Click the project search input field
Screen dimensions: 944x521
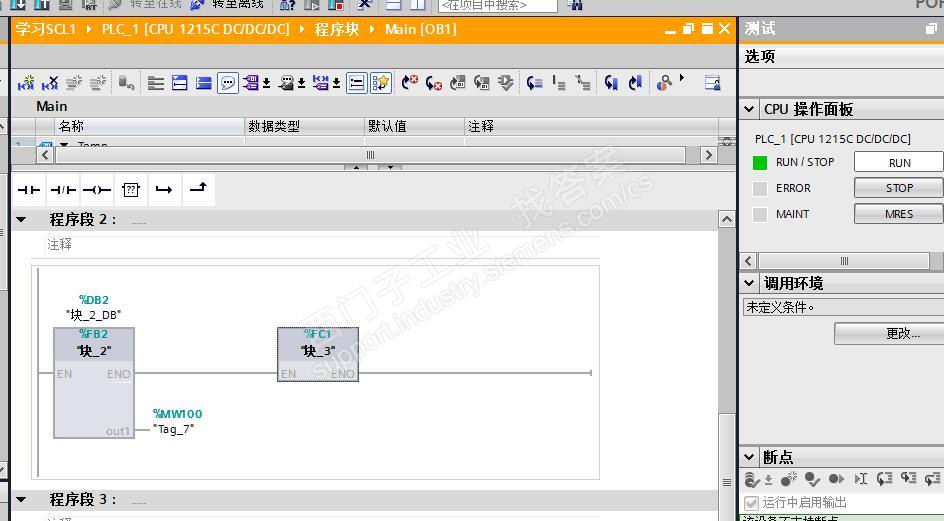click(497, 5)
